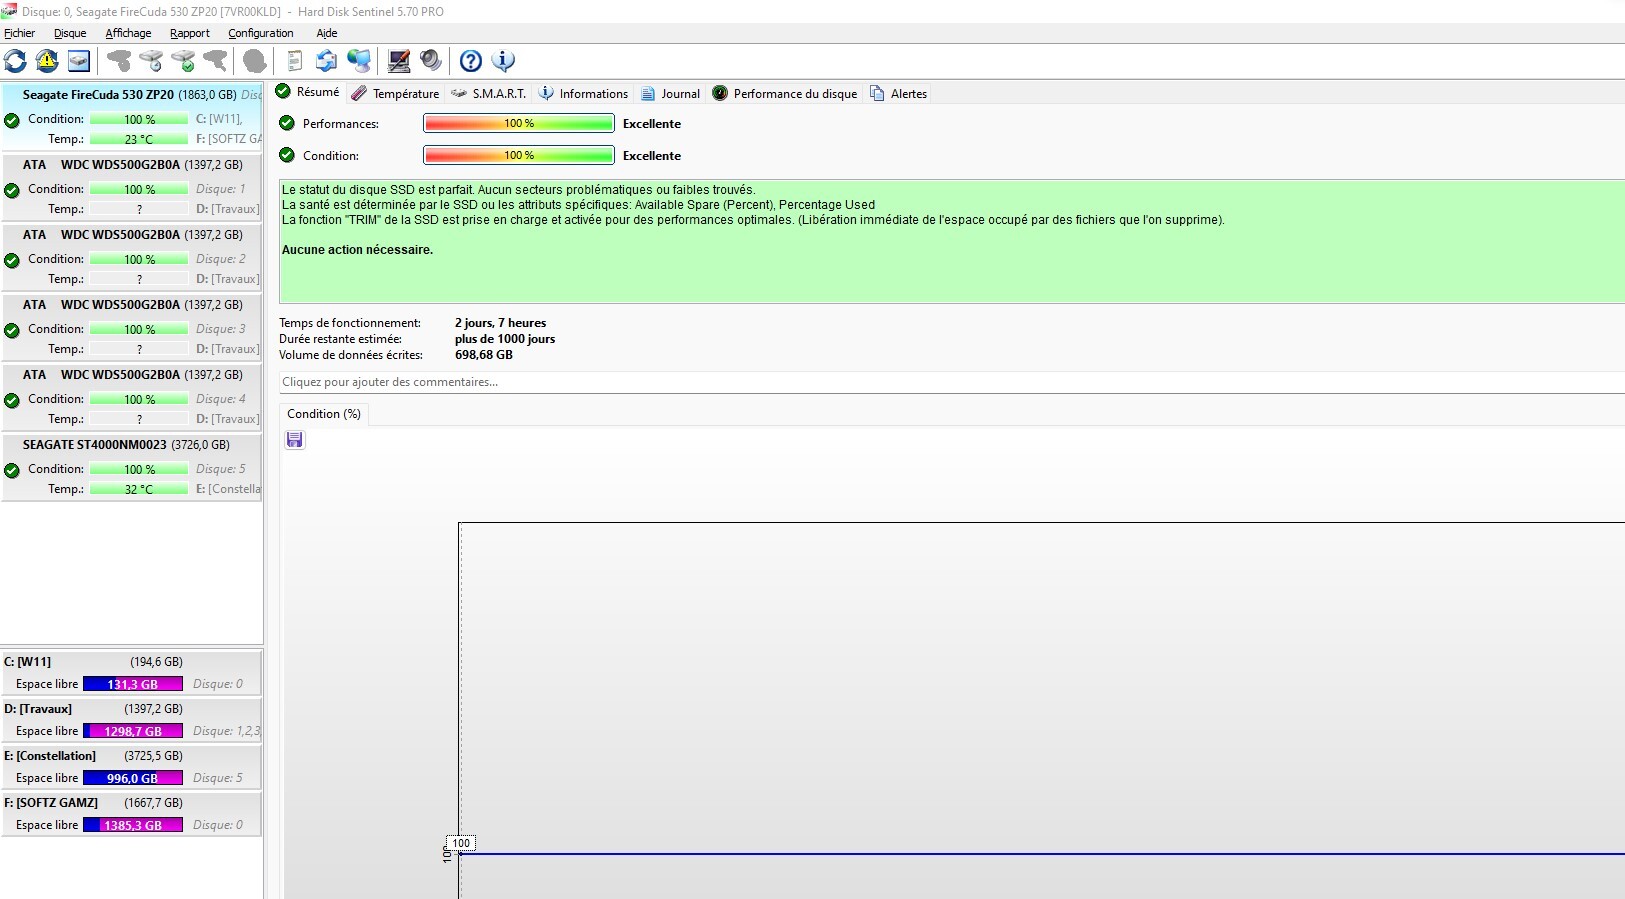Image resolution: width=1625 pixels, height=899 pixels.
Task: Open the monitor with screwdriver configuration icon
Action: point(399,61)
